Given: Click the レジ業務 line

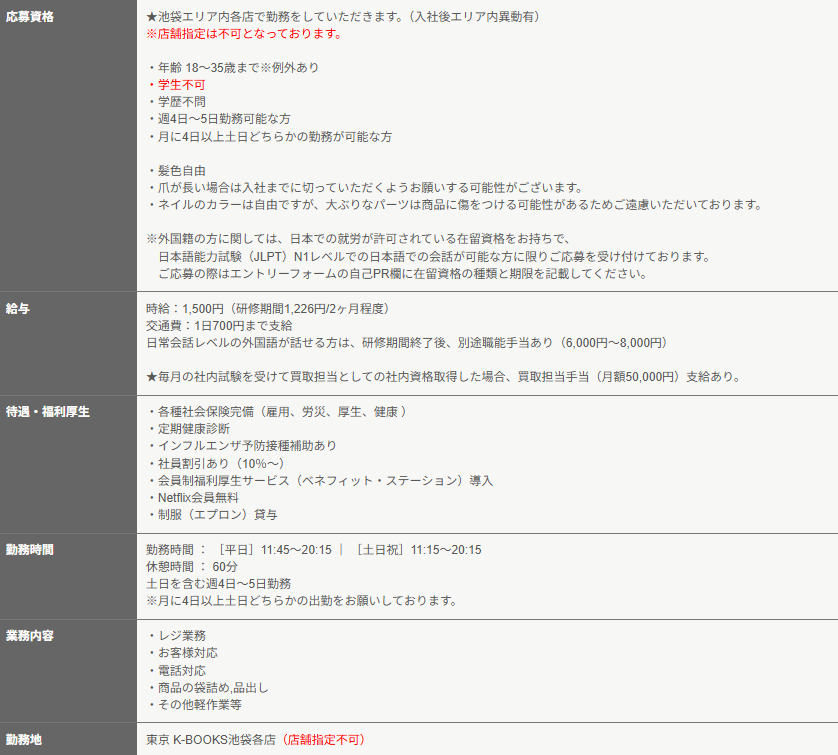Looking at the screenshot, I should pos(176,636).
